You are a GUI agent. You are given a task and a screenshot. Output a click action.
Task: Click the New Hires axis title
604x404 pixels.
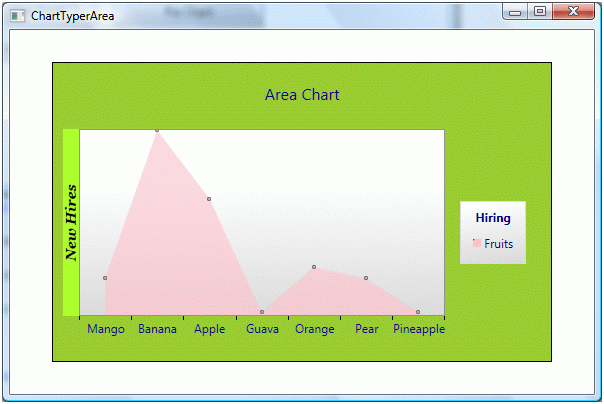pos(71,223)
